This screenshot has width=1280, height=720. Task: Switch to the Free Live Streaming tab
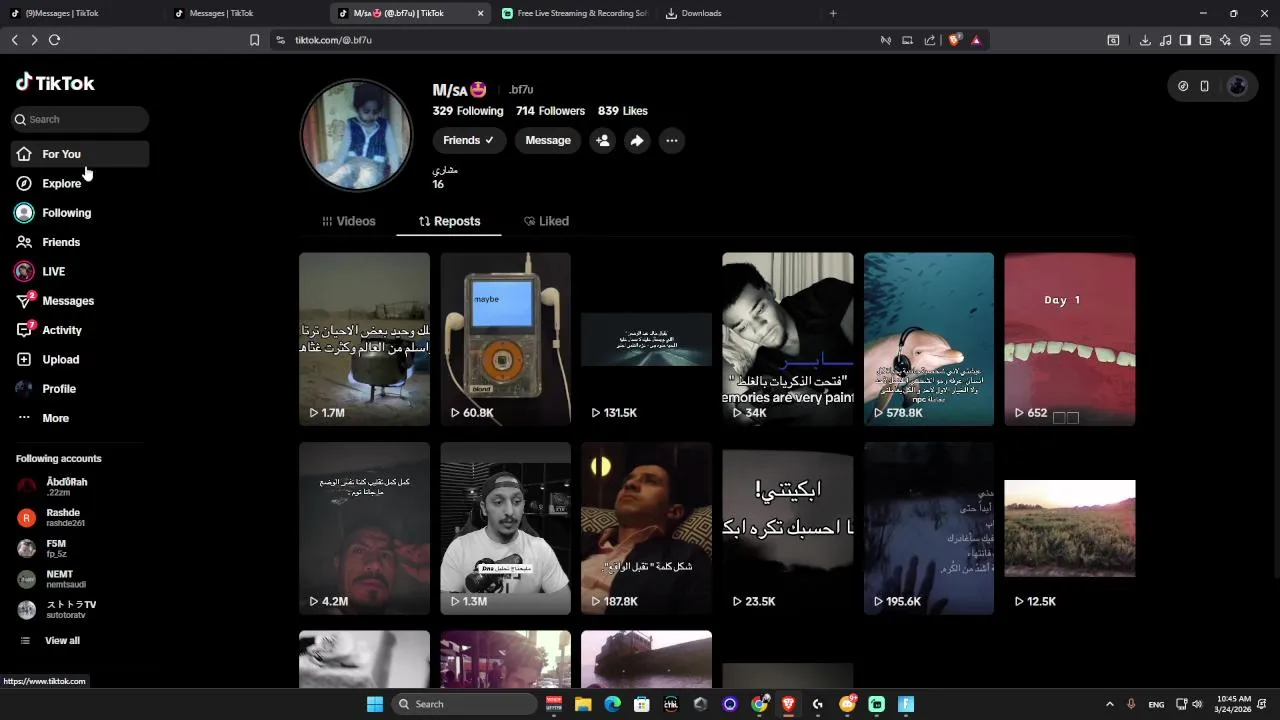(x=575, y=13)
